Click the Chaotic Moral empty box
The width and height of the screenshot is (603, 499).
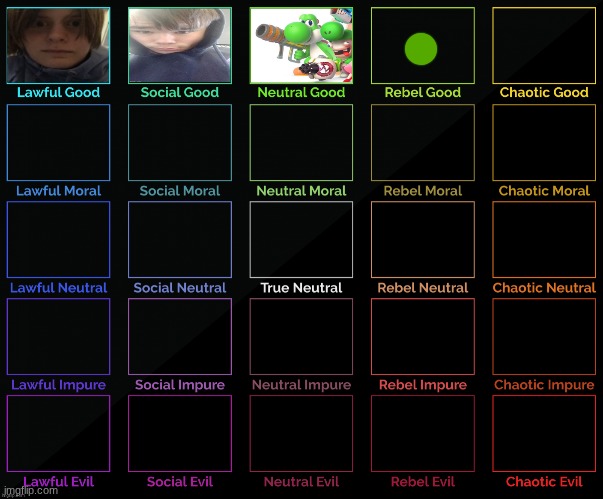click(x=544, y=142)
